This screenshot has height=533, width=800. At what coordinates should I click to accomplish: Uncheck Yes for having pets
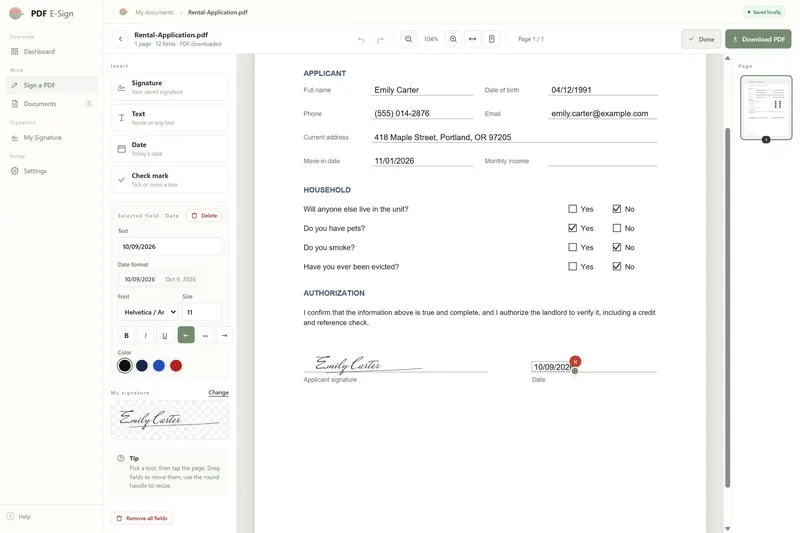point(572,228)
